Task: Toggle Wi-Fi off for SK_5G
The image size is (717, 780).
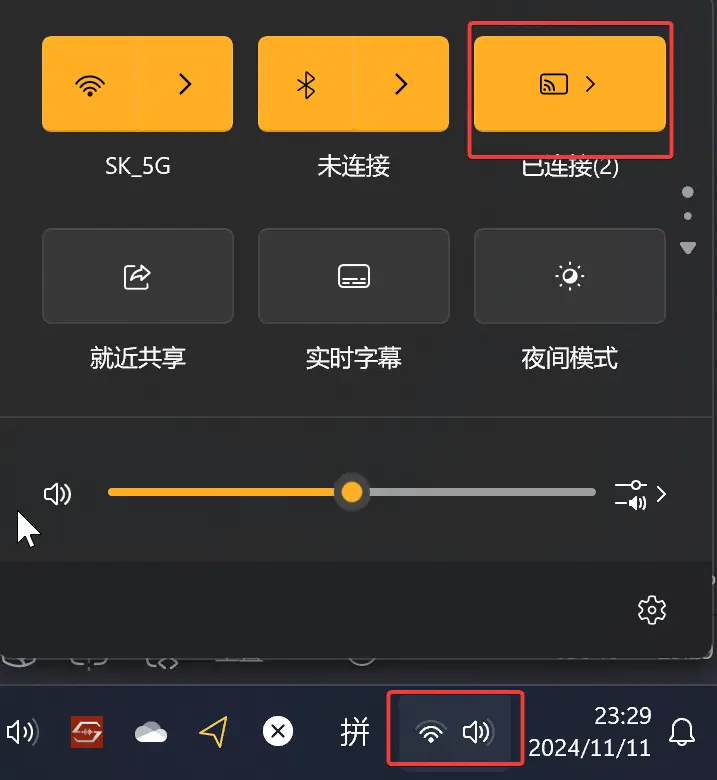Action: coord(90,84)
